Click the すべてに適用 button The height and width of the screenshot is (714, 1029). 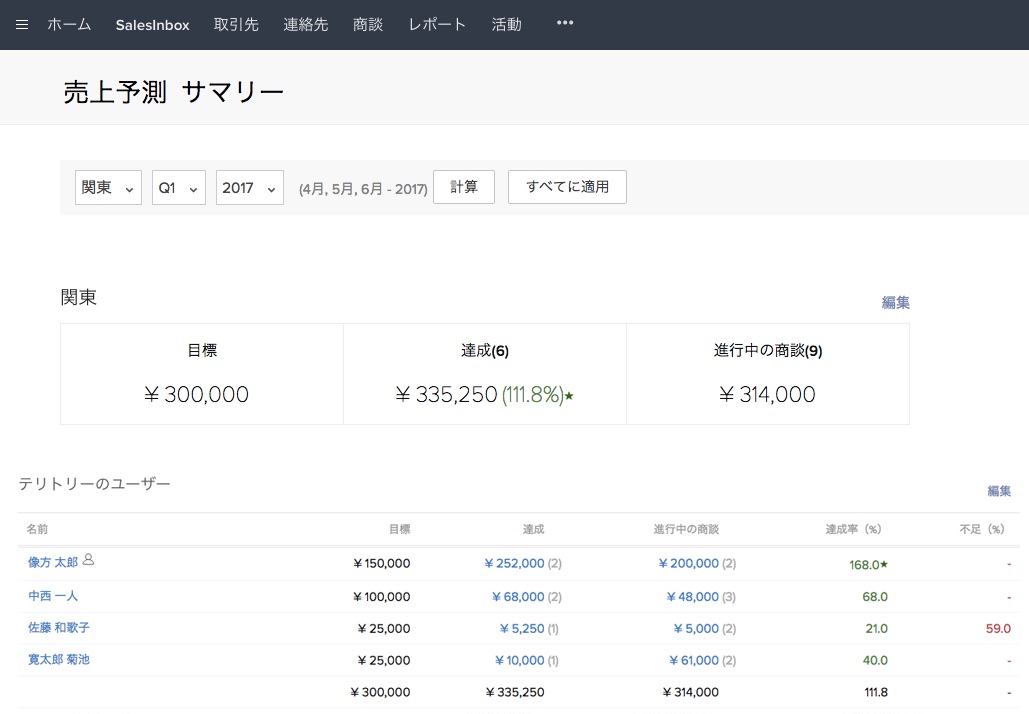567,187
